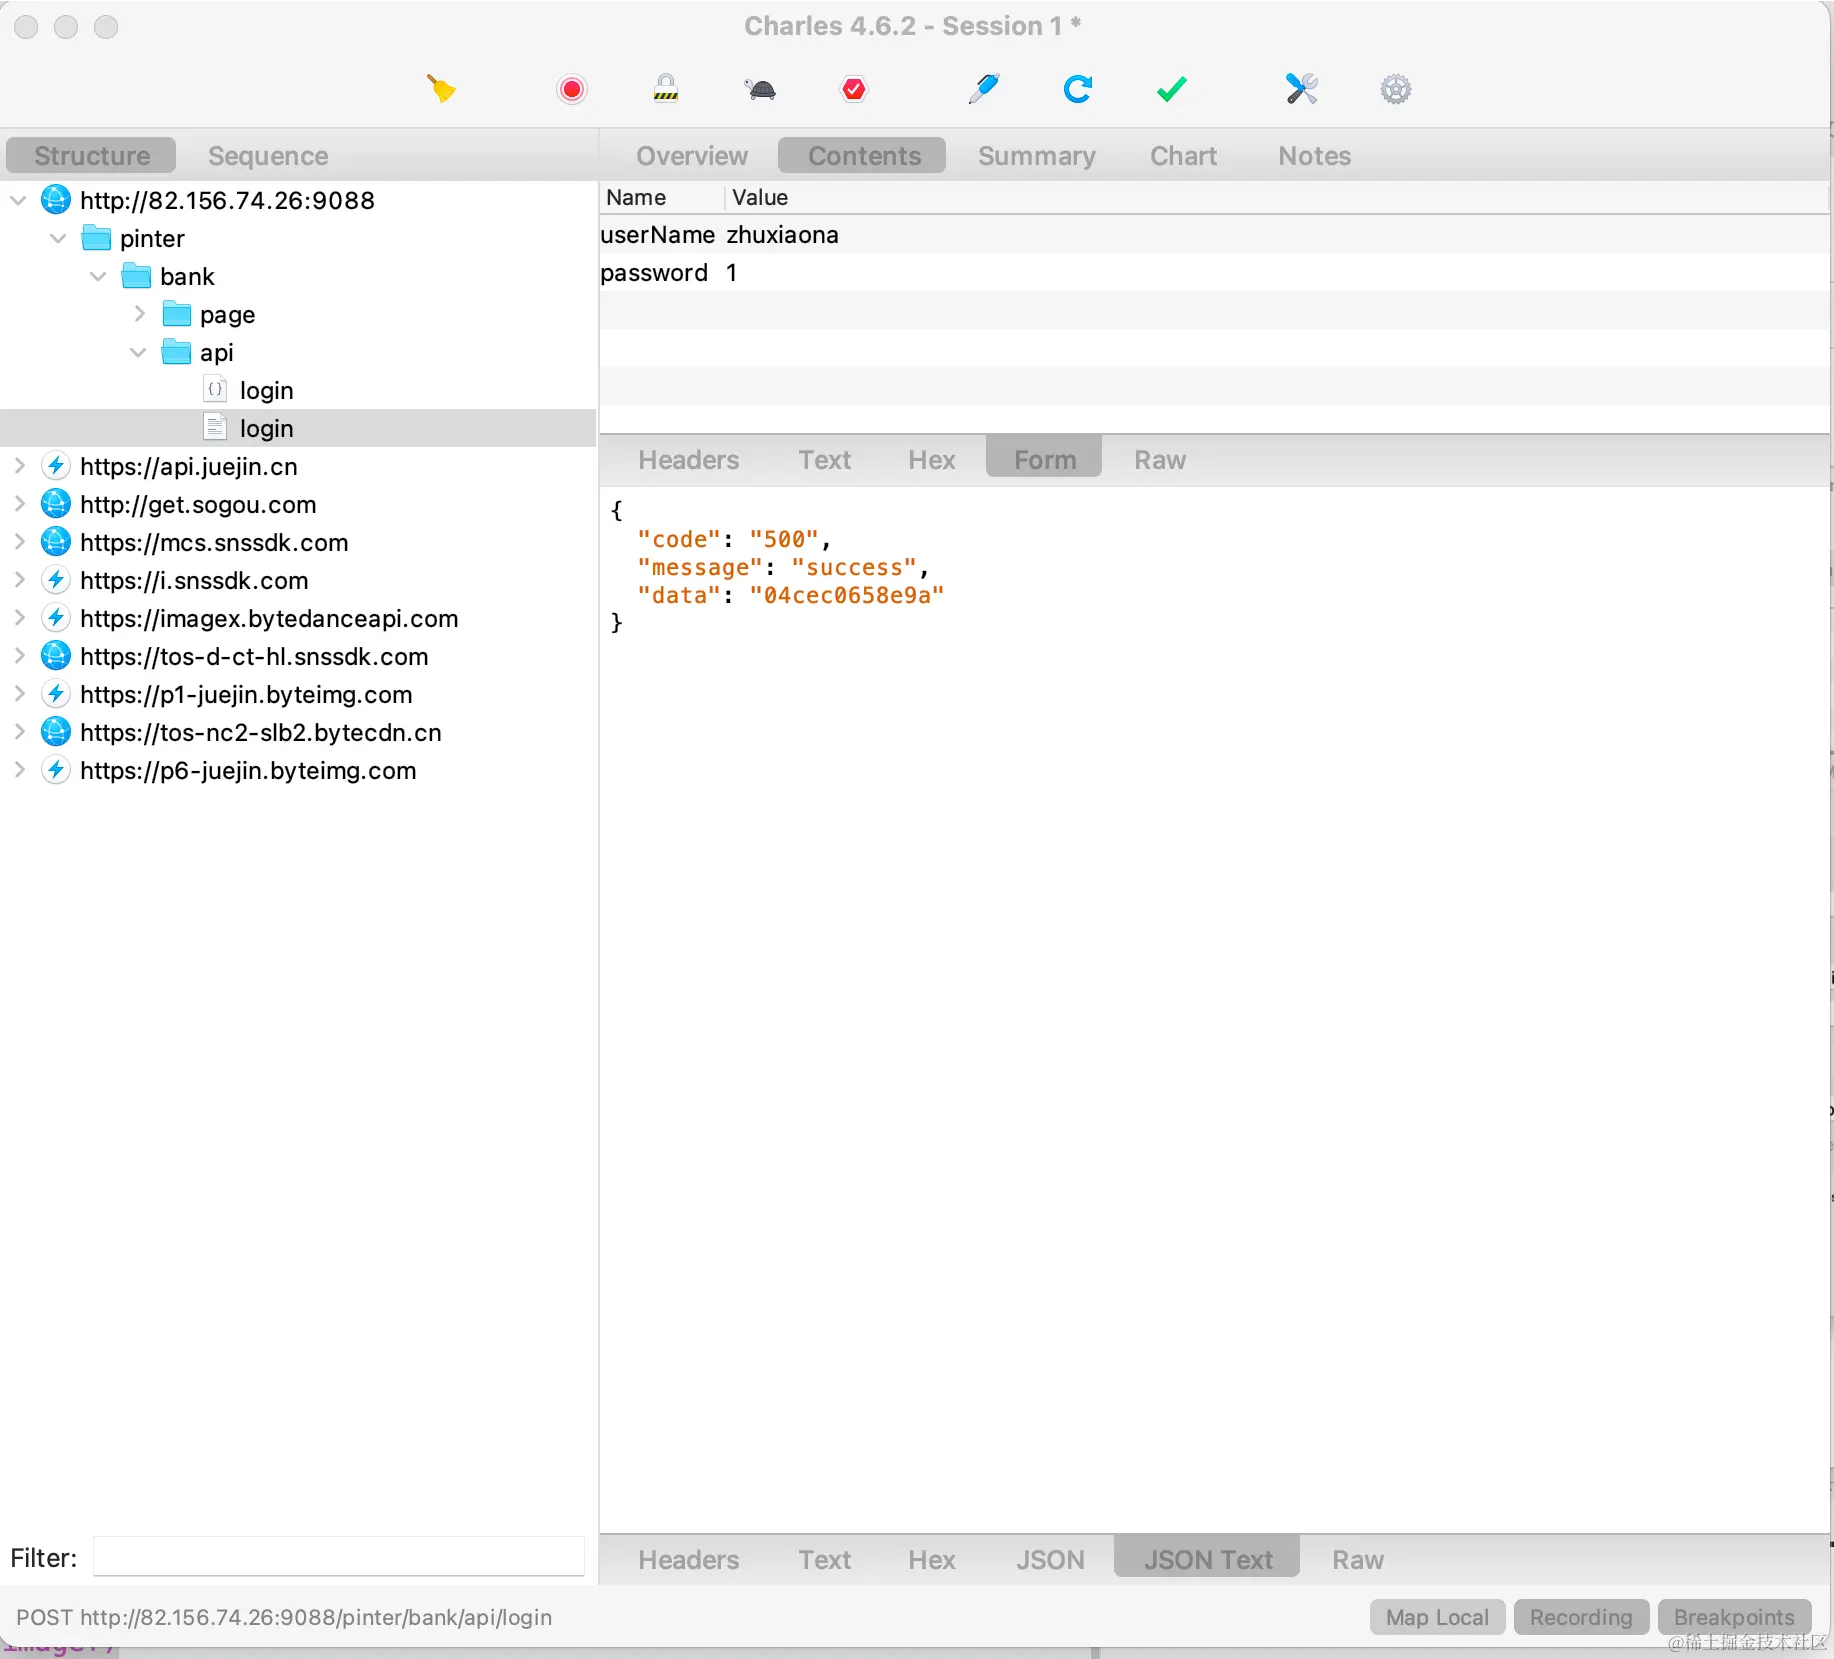Click lightning icon beside imagex.bytedanceapi.com
1834x1659 pixels.
(56, 618)
